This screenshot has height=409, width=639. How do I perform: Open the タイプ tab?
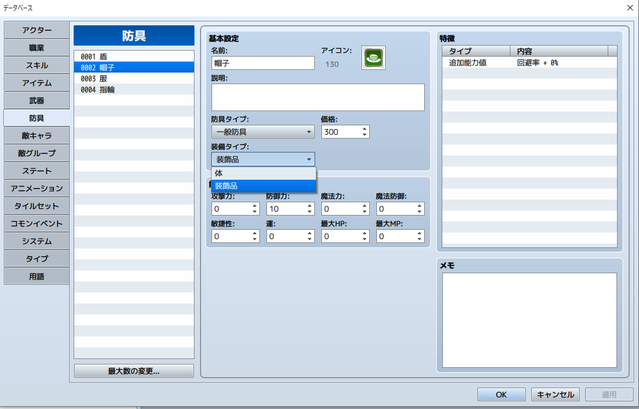(37, 258)
